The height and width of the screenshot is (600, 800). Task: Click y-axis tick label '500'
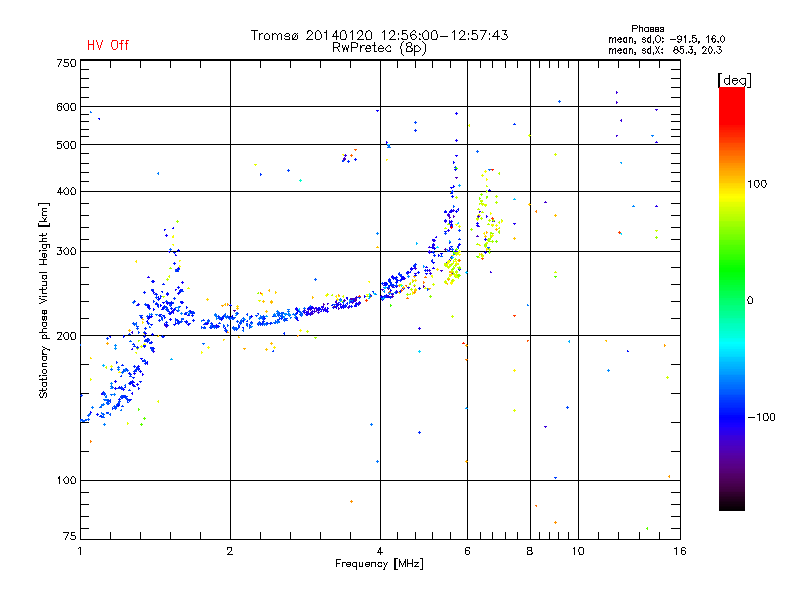point(66,145)
